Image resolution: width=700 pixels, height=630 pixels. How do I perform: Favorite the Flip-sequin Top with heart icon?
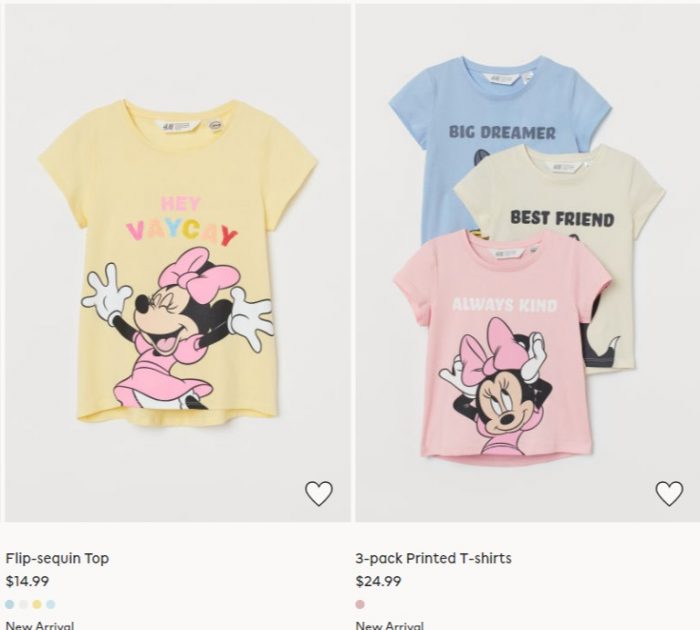coord(319,493)
